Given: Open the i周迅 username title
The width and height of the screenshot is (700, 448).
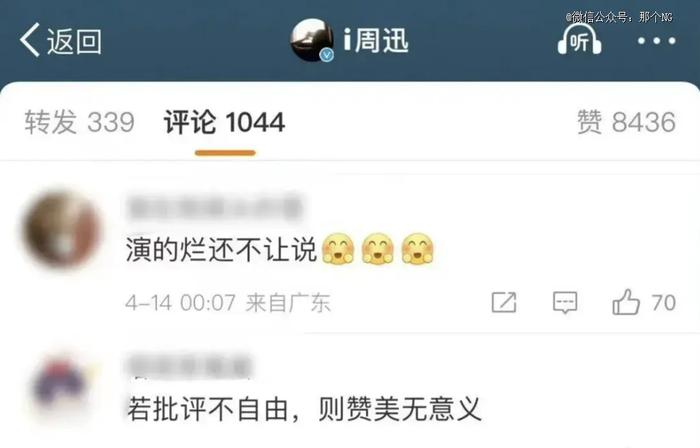Looking at the screenshot, I should (376, 40).
